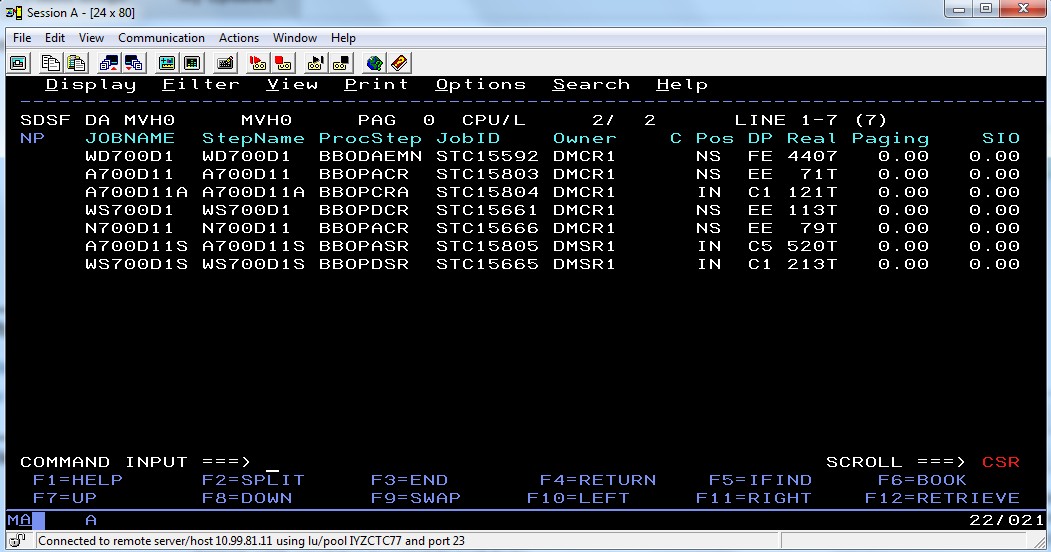Viewport: 1051px width, 552px height.
Task: Click the globe Support toolbar icon
Action: (x=374, y=63)
